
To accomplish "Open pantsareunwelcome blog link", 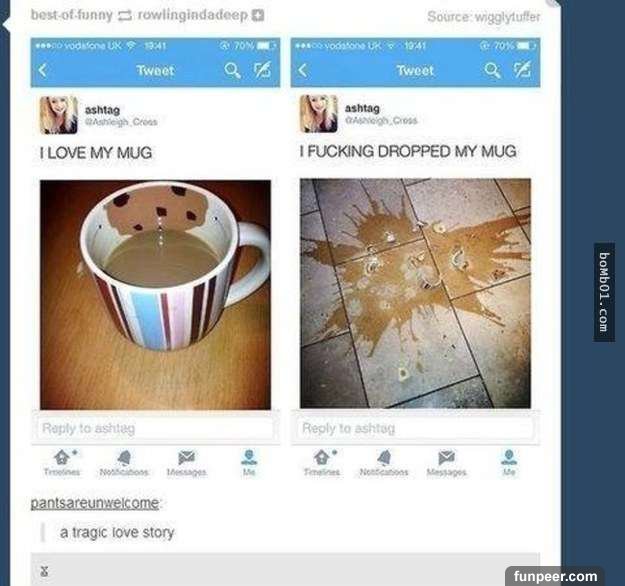I will [94, 503].
